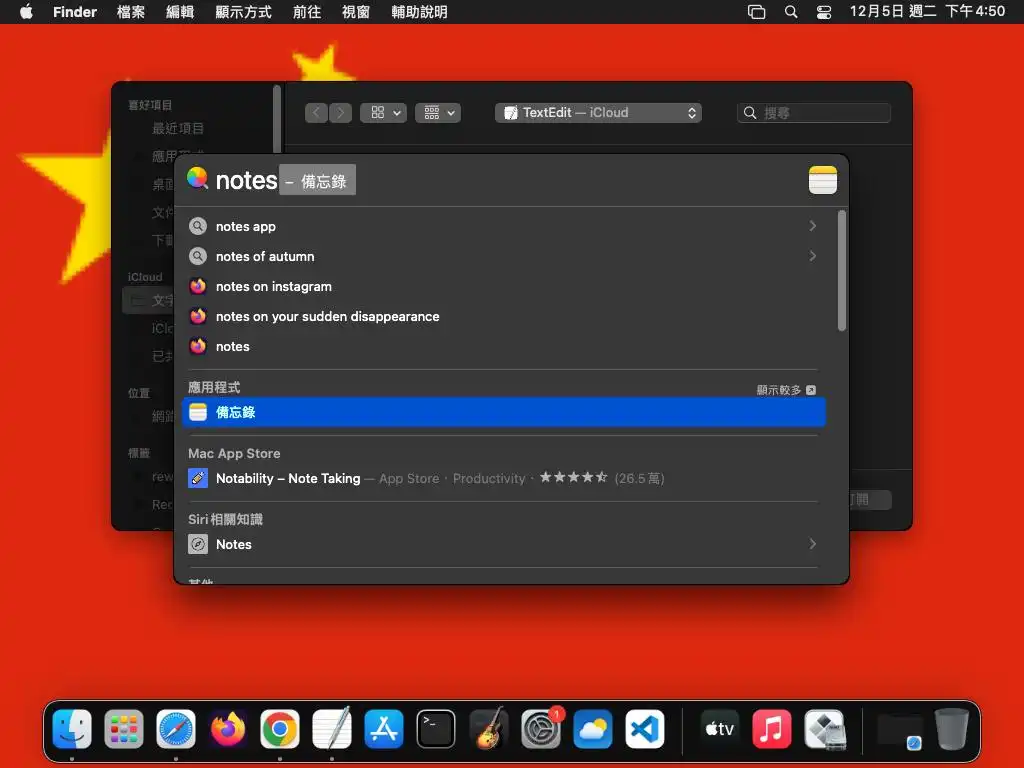Open the Finder menu

tap(74, 12)
